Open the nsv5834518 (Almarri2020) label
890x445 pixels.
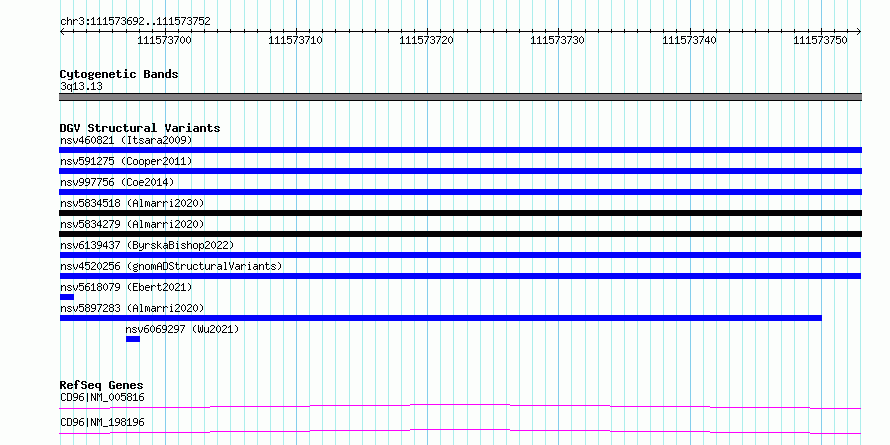pyautogui.click(x=132, y=203)
